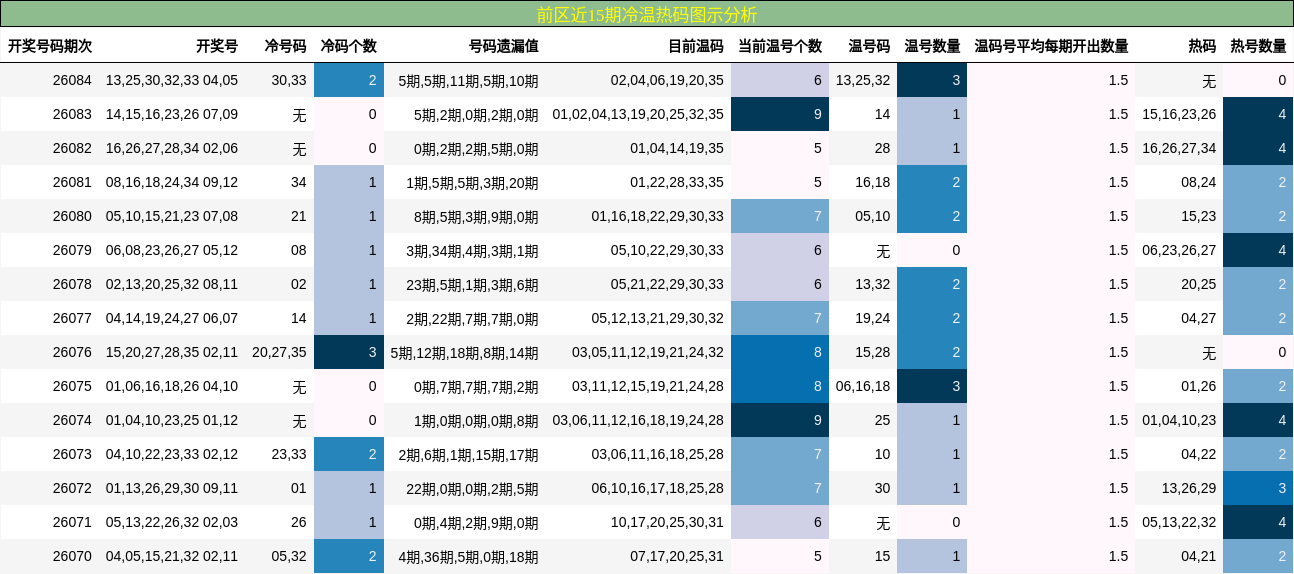This screenshot has width=1294, height=574.
Task: Select the 热号数量 column header
Action: pos(1259,46)
